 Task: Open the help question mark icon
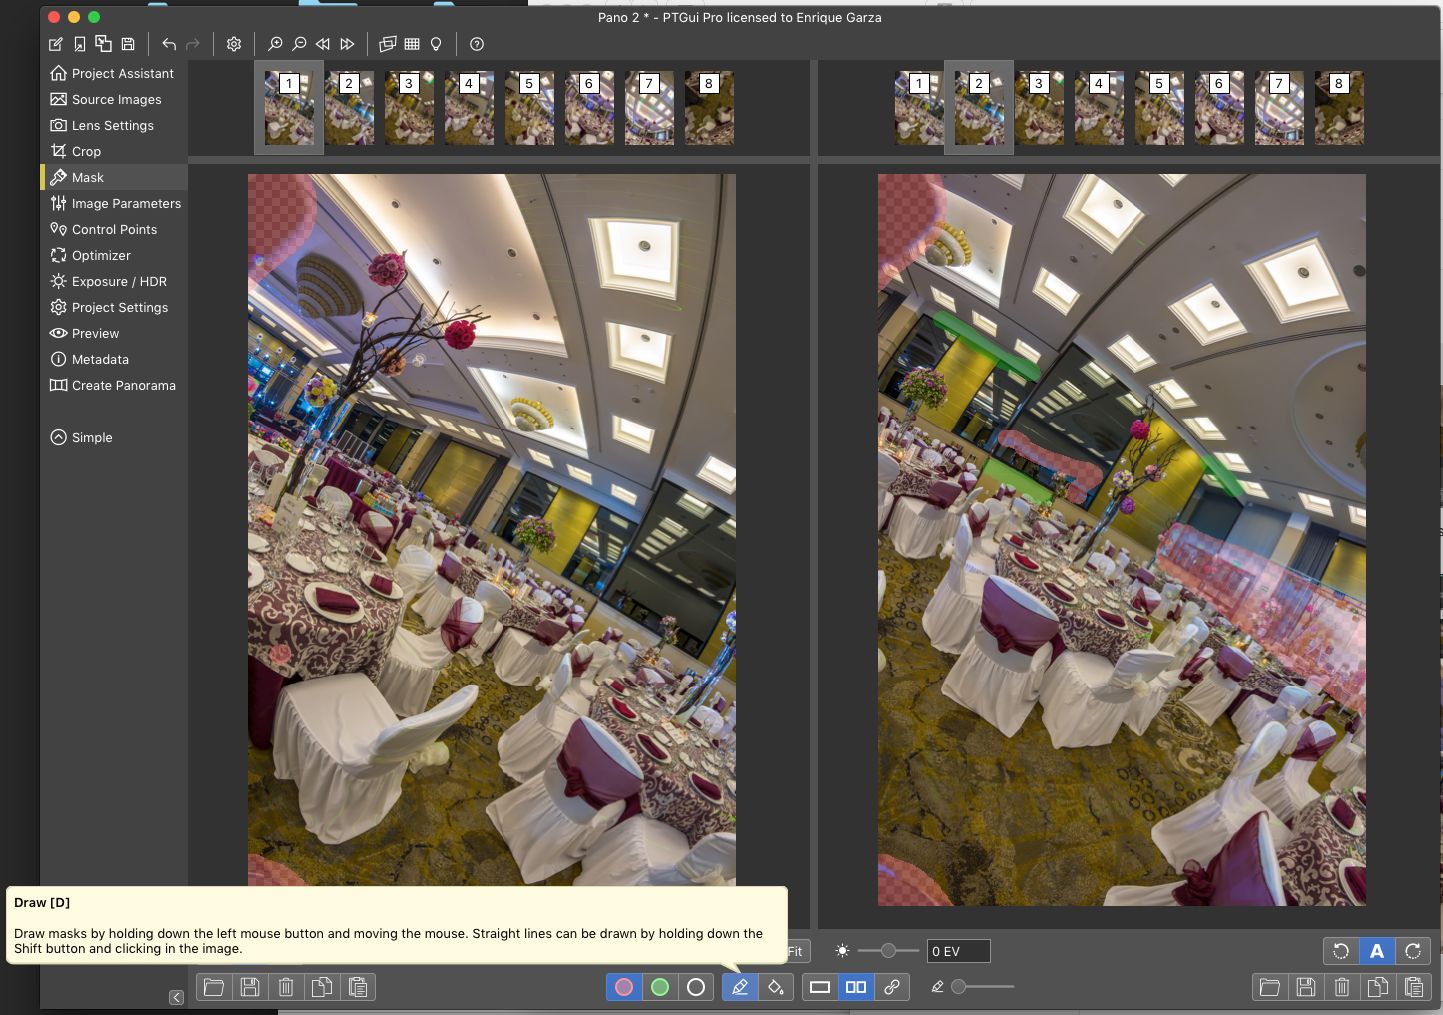(477, 44)
